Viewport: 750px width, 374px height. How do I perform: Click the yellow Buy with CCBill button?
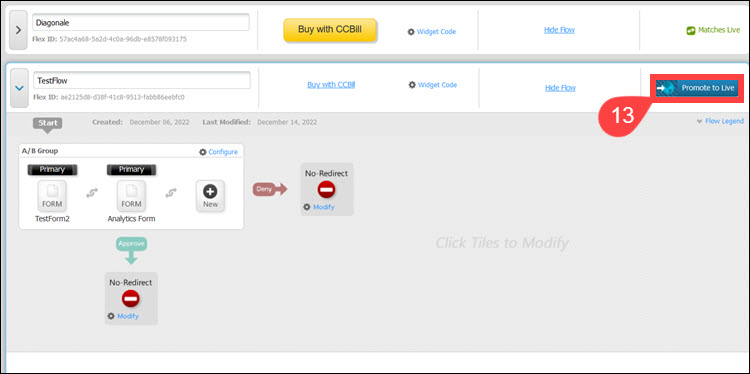pyautogui.click(x=330, y=30)
